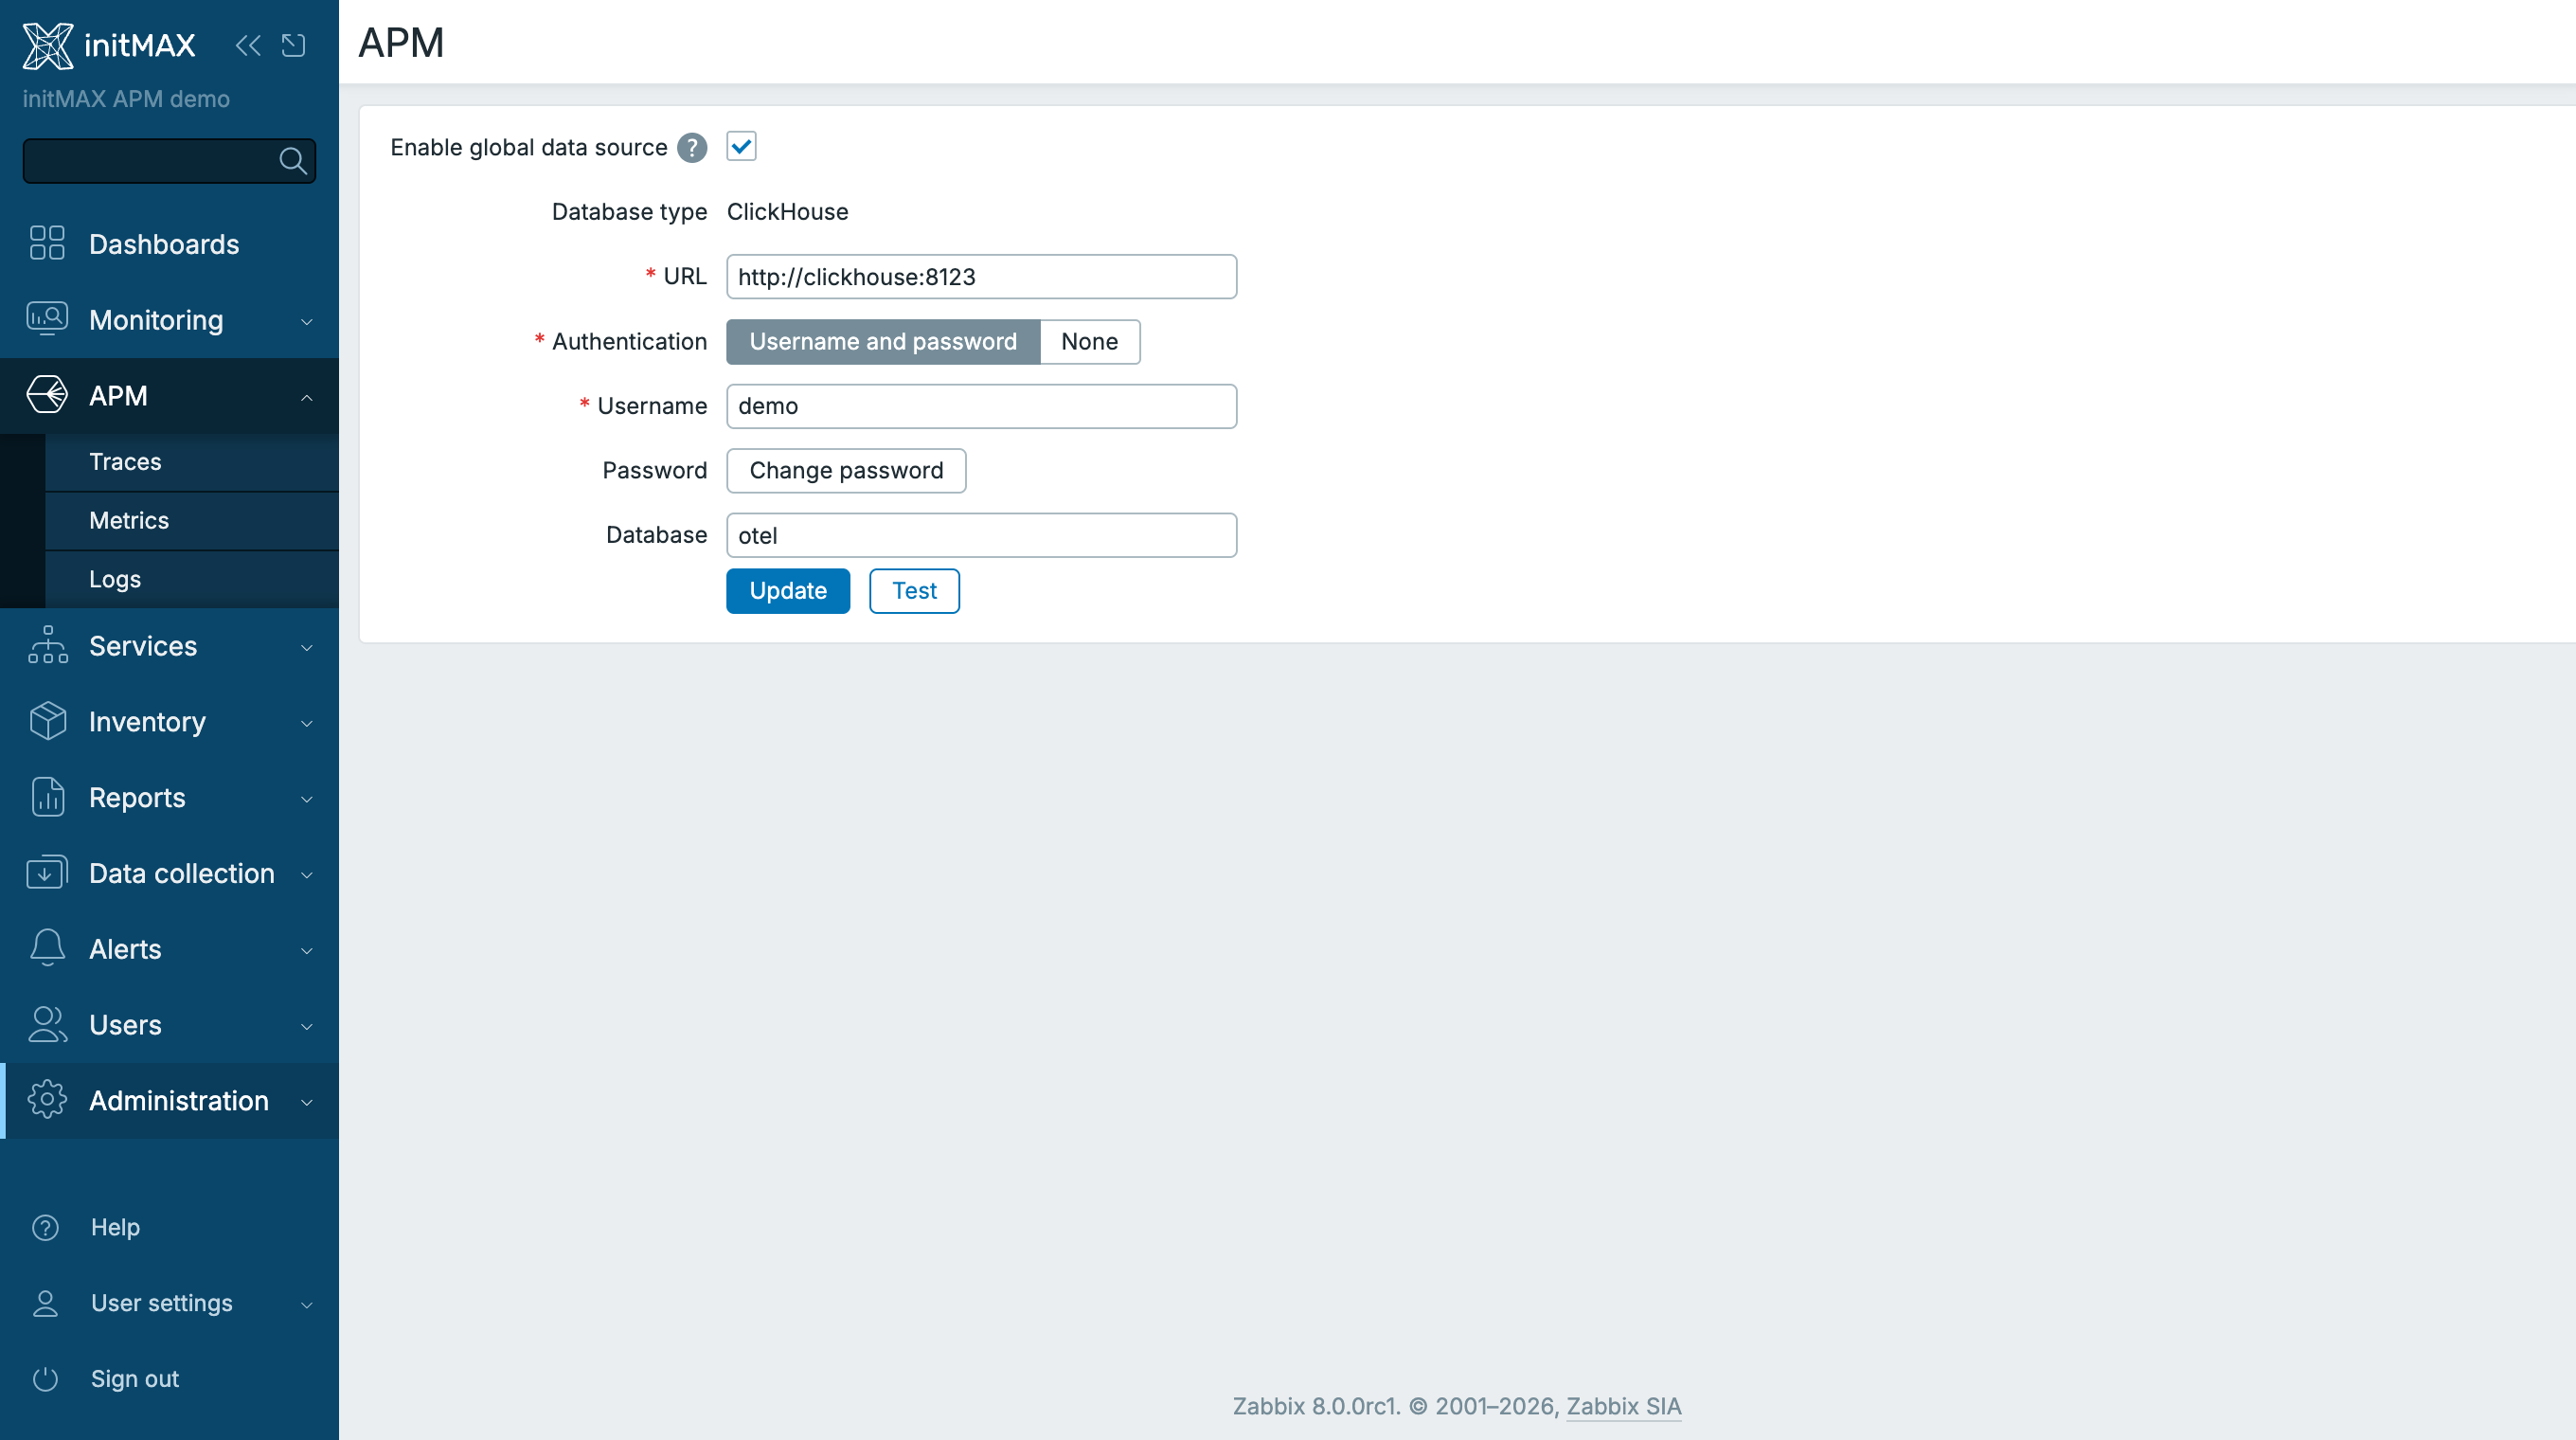This screenshot has height=1440, width=2576.
Task: Select Username and password authentication
Action: 883,342
